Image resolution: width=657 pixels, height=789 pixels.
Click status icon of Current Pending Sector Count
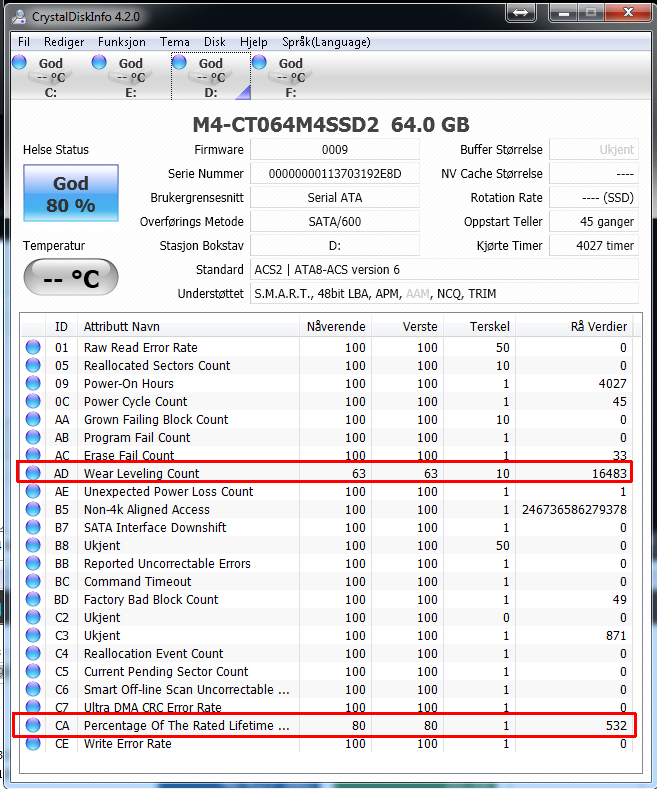(33, 671)
